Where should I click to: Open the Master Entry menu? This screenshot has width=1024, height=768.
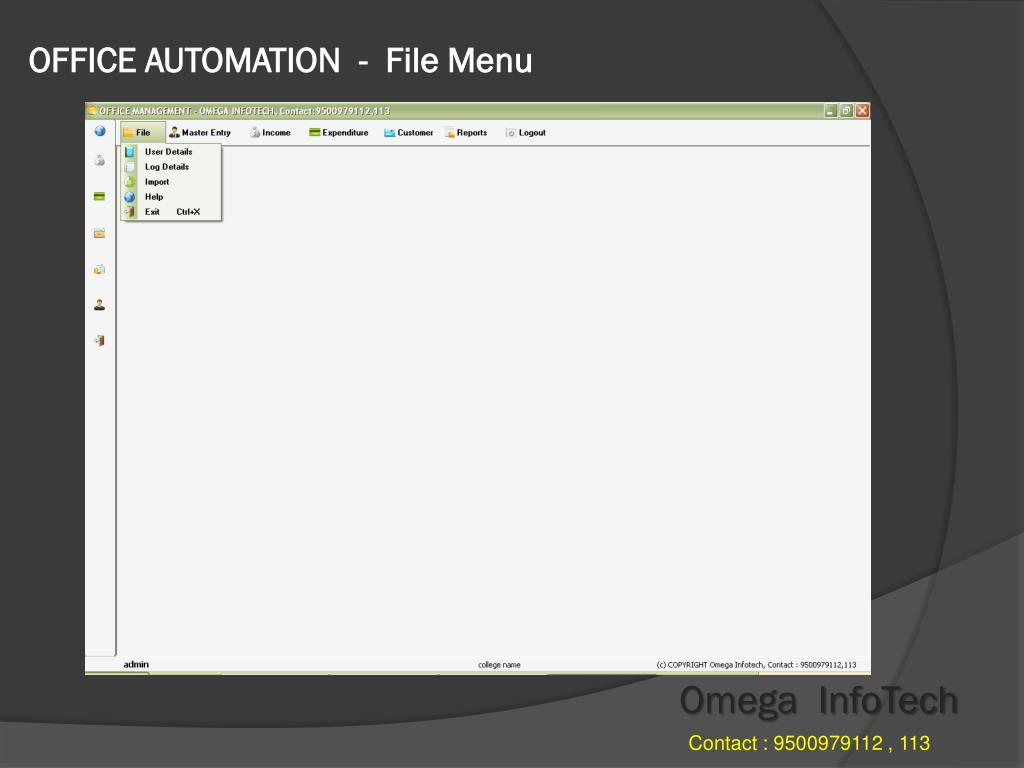pyautogui.click(x=200, y=133)
